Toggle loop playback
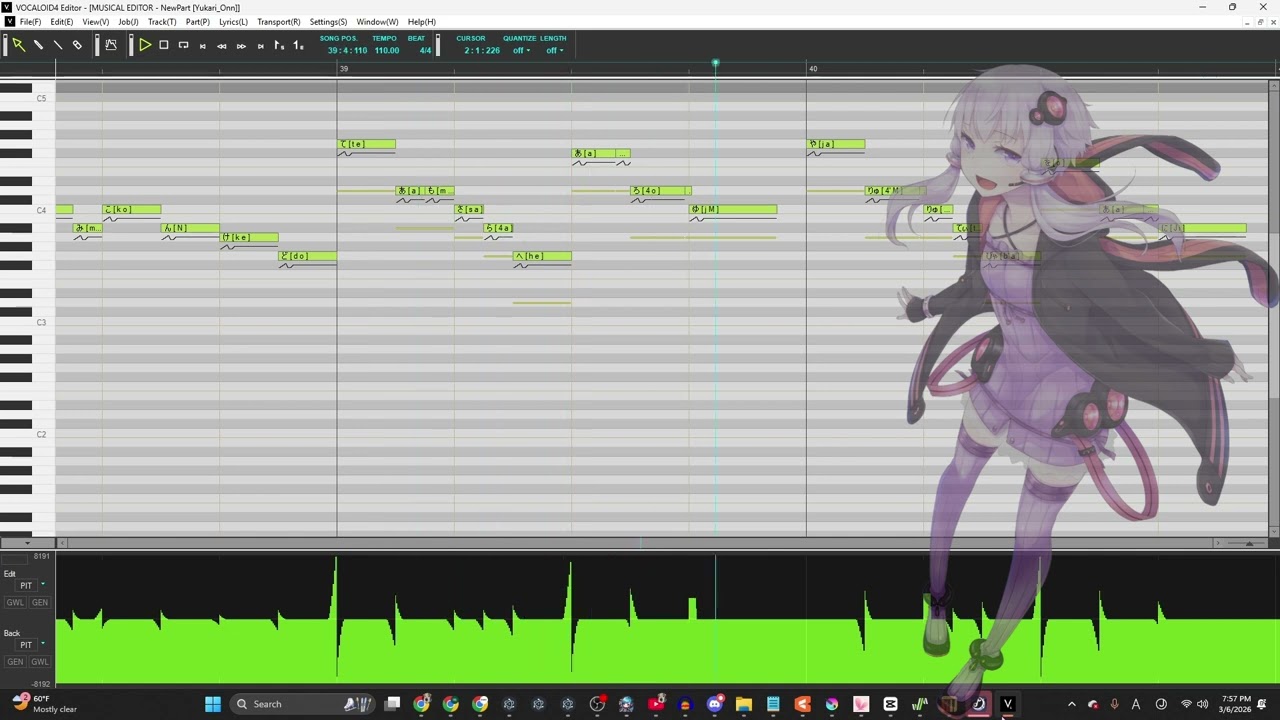The image size is (1280, 720). coord(183,45)
